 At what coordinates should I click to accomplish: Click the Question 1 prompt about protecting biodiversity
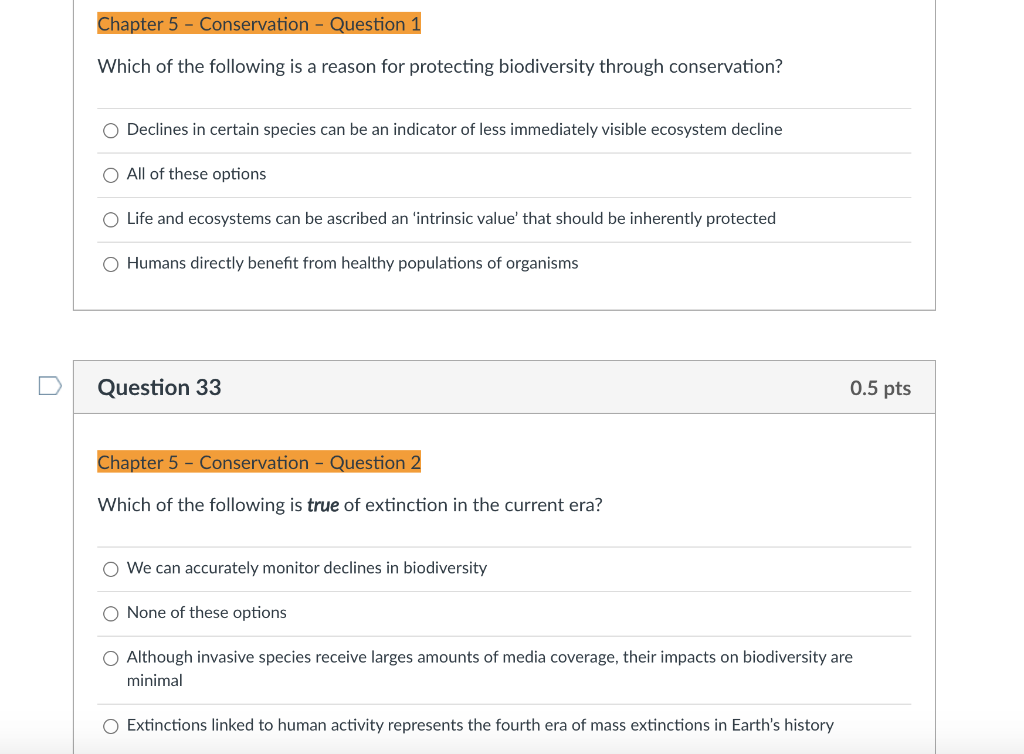tap(440, 66)
